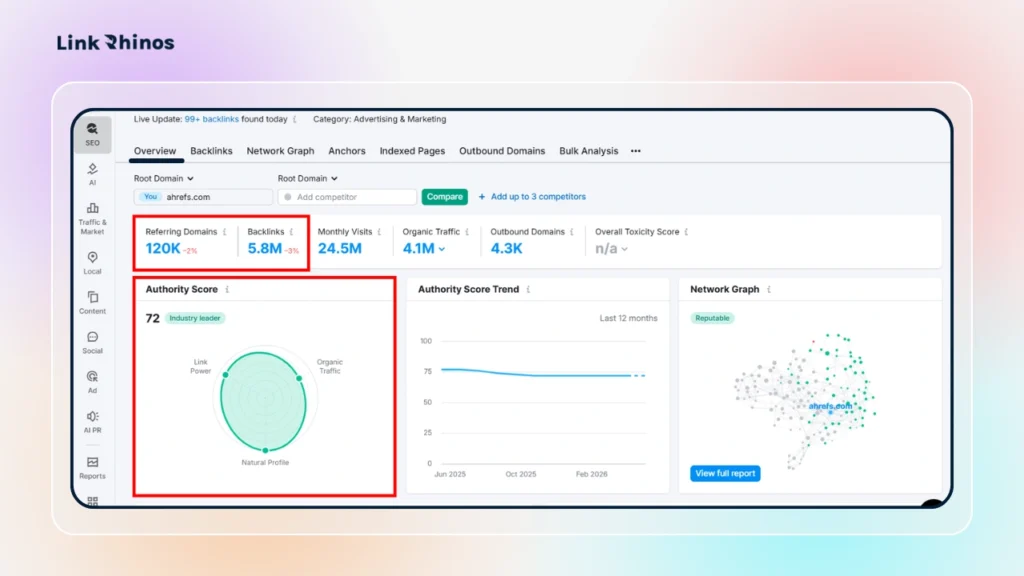Switch to the Backlinks tab
The width and height of the screenshot is (1024, 576).
[x=211, y=151]
